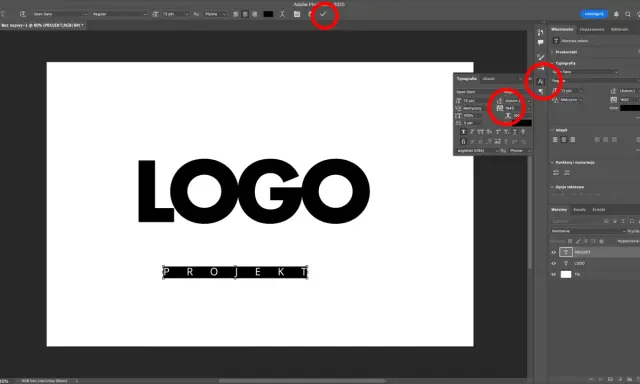Toggle lock all padlock in Layers
The image size is (640, 384).
coord(601,241)
